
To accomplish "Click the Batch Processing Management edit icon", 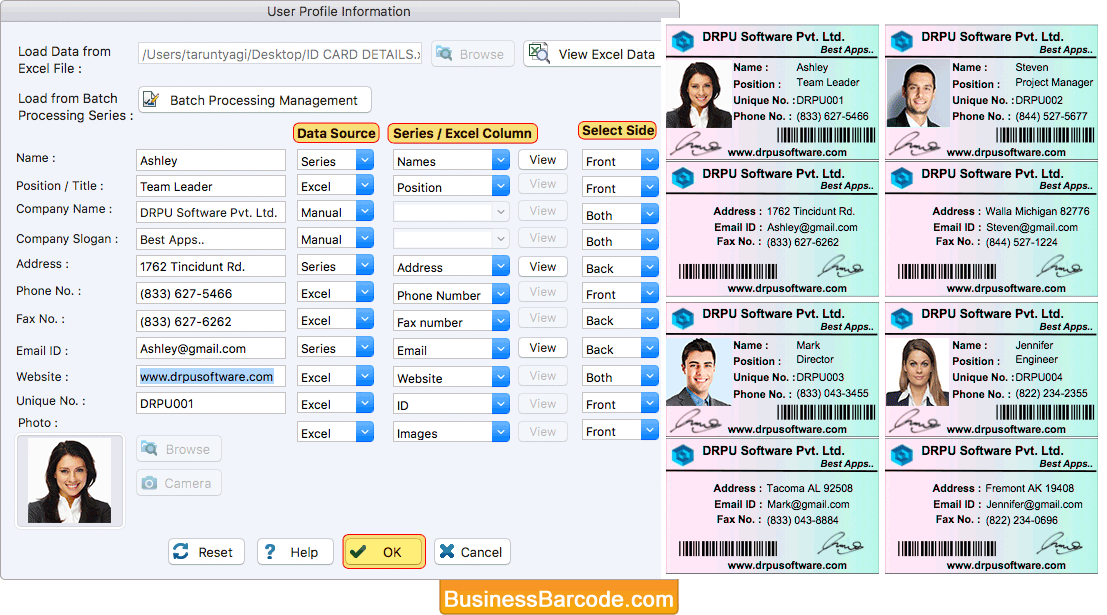I will (x=150, y=100).
